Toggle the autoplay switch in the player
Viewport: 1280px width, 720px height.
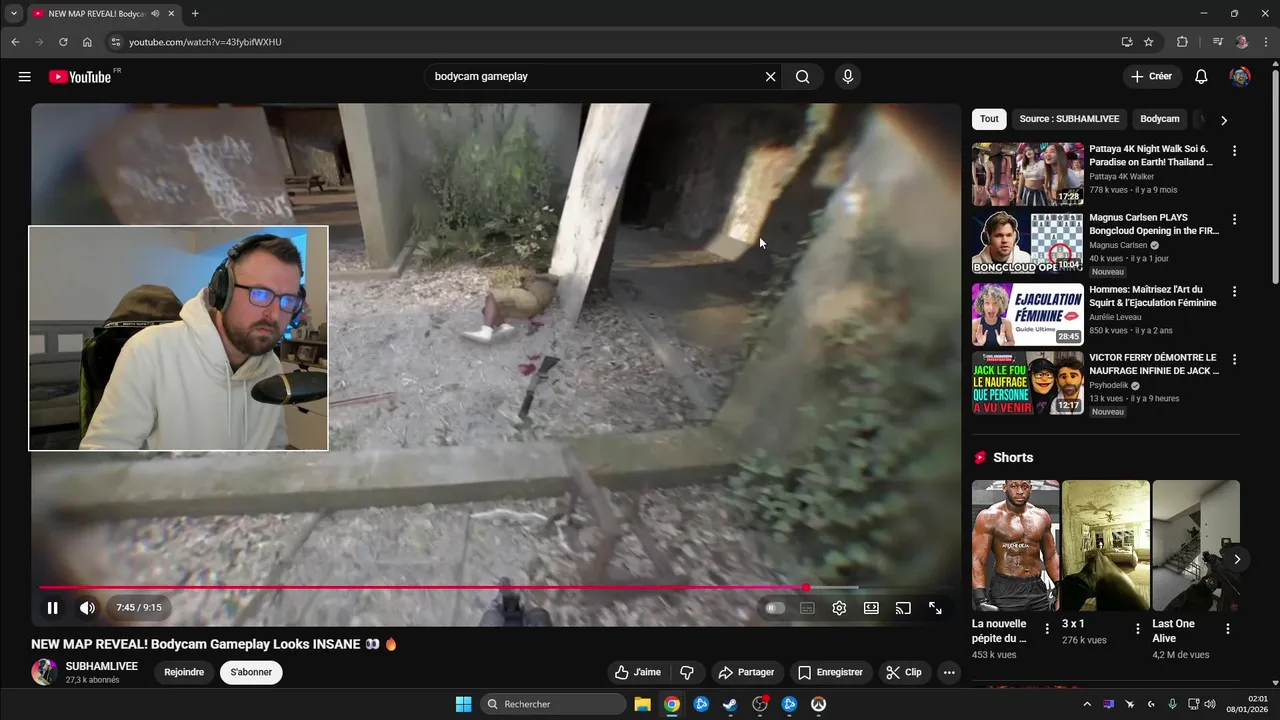[775, 608]
